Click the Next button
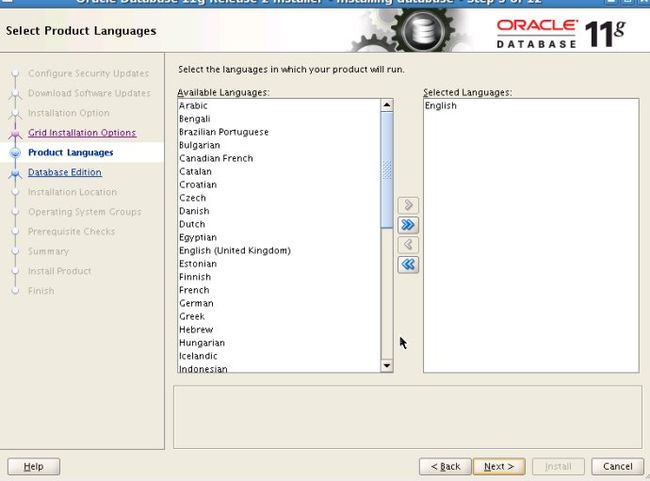This screenshot has width=650, height=481. 499,466
